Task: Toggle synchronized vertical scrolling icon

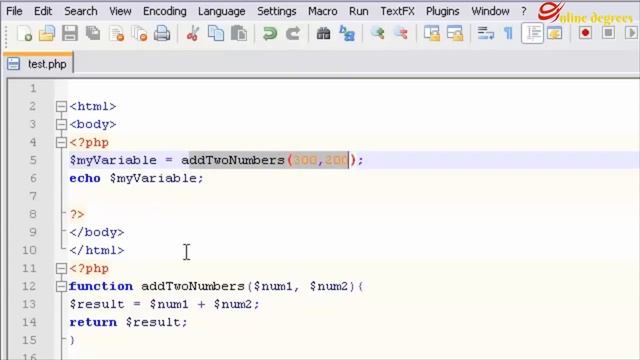Action: pos(431,33)
